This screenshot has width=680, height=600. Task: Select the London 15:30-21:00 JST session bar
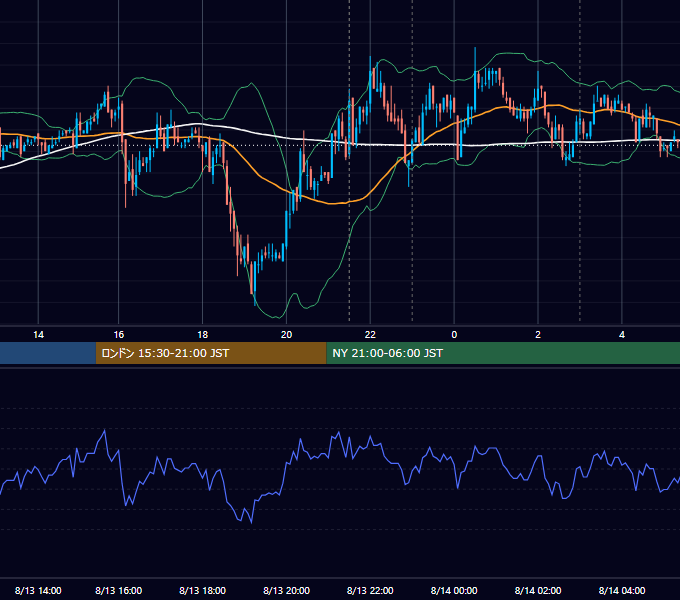tap(211, 353)
